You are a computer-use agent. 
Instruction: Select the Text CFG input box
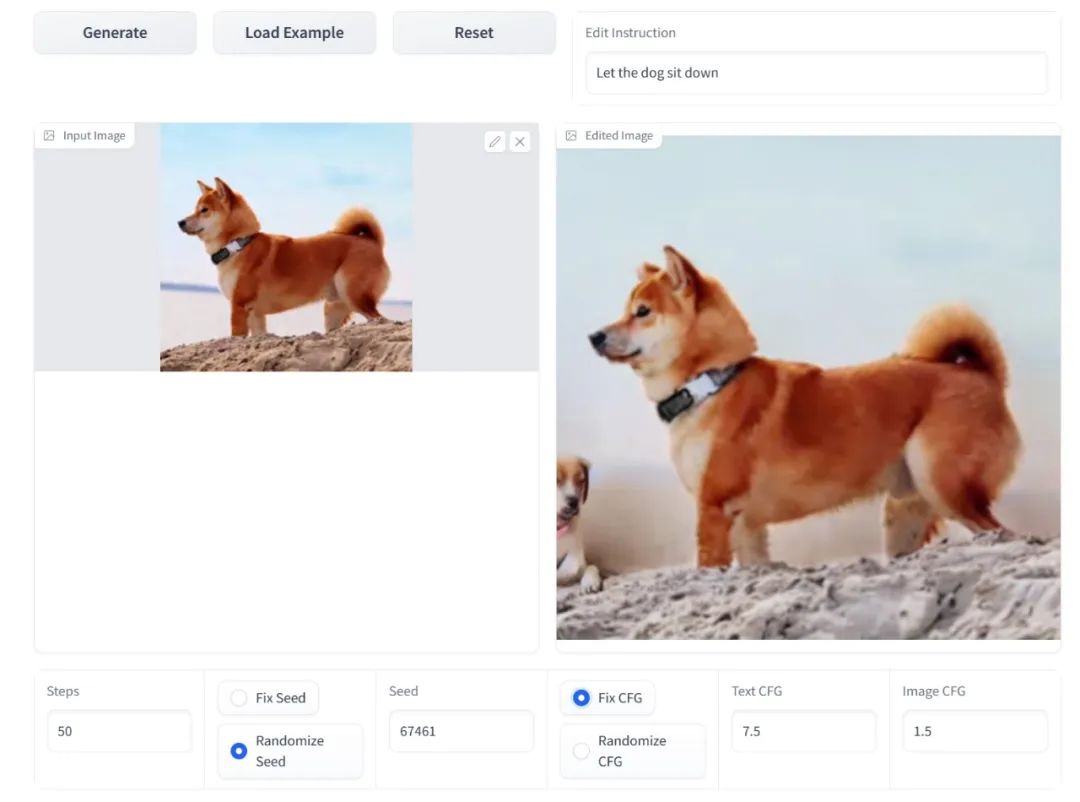click(x=803, y=731)
